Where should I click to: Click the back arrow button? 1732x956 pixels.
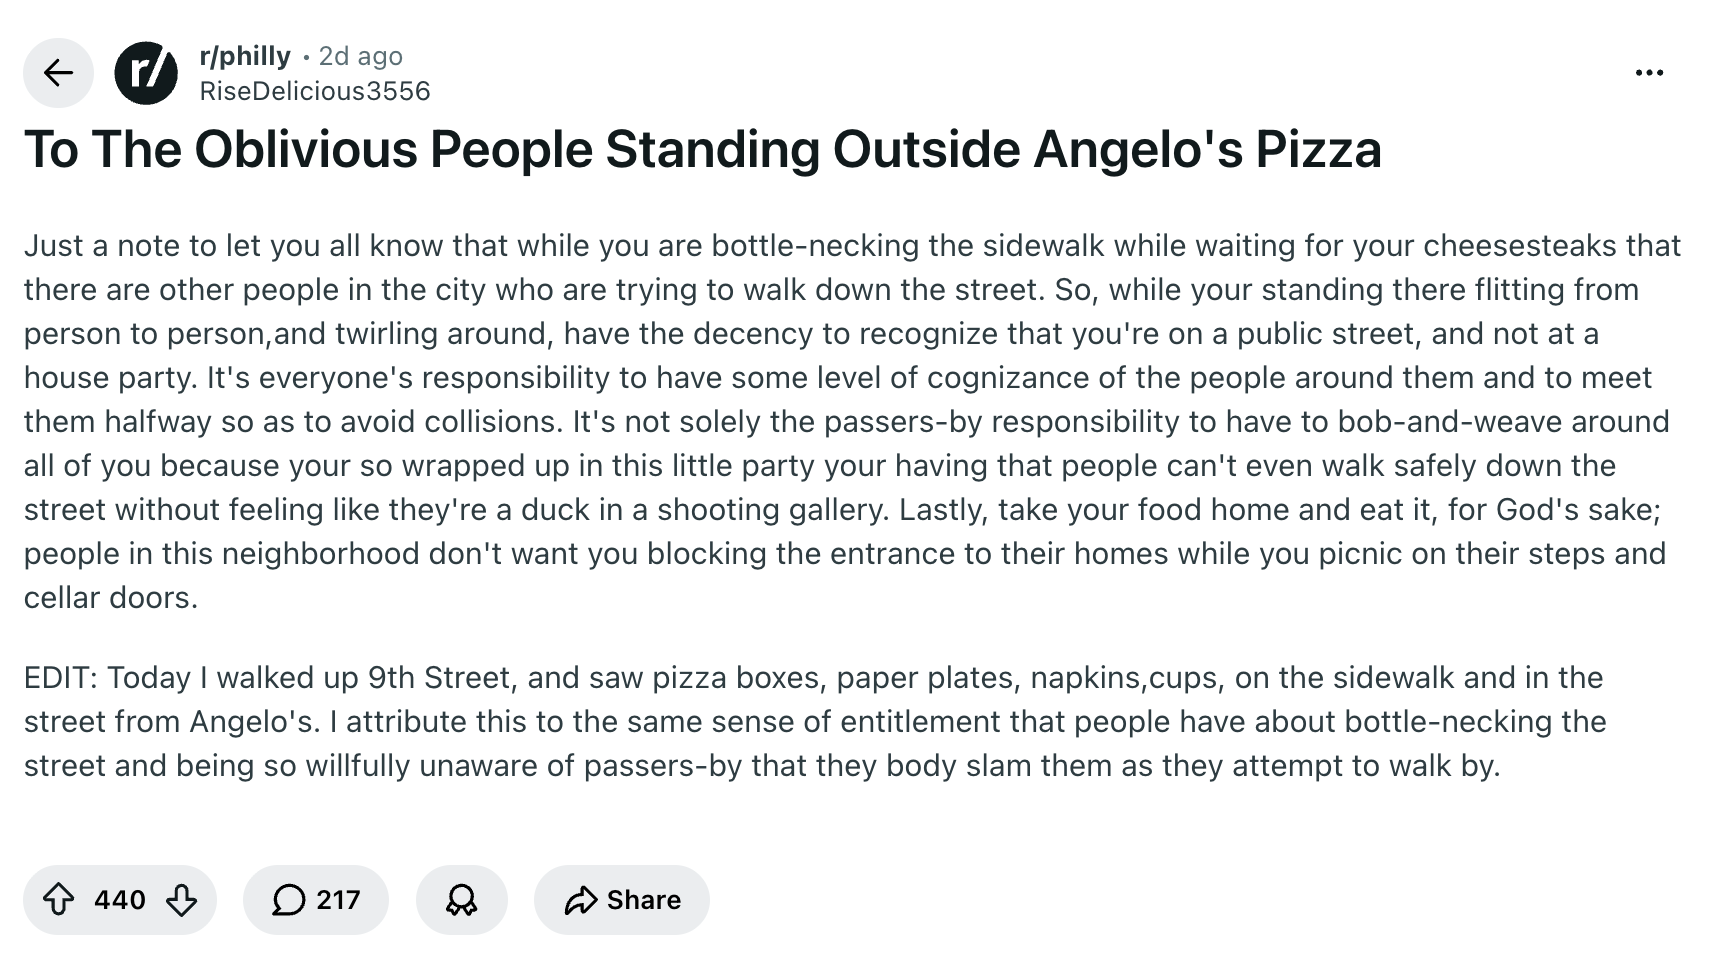[58, 73]
